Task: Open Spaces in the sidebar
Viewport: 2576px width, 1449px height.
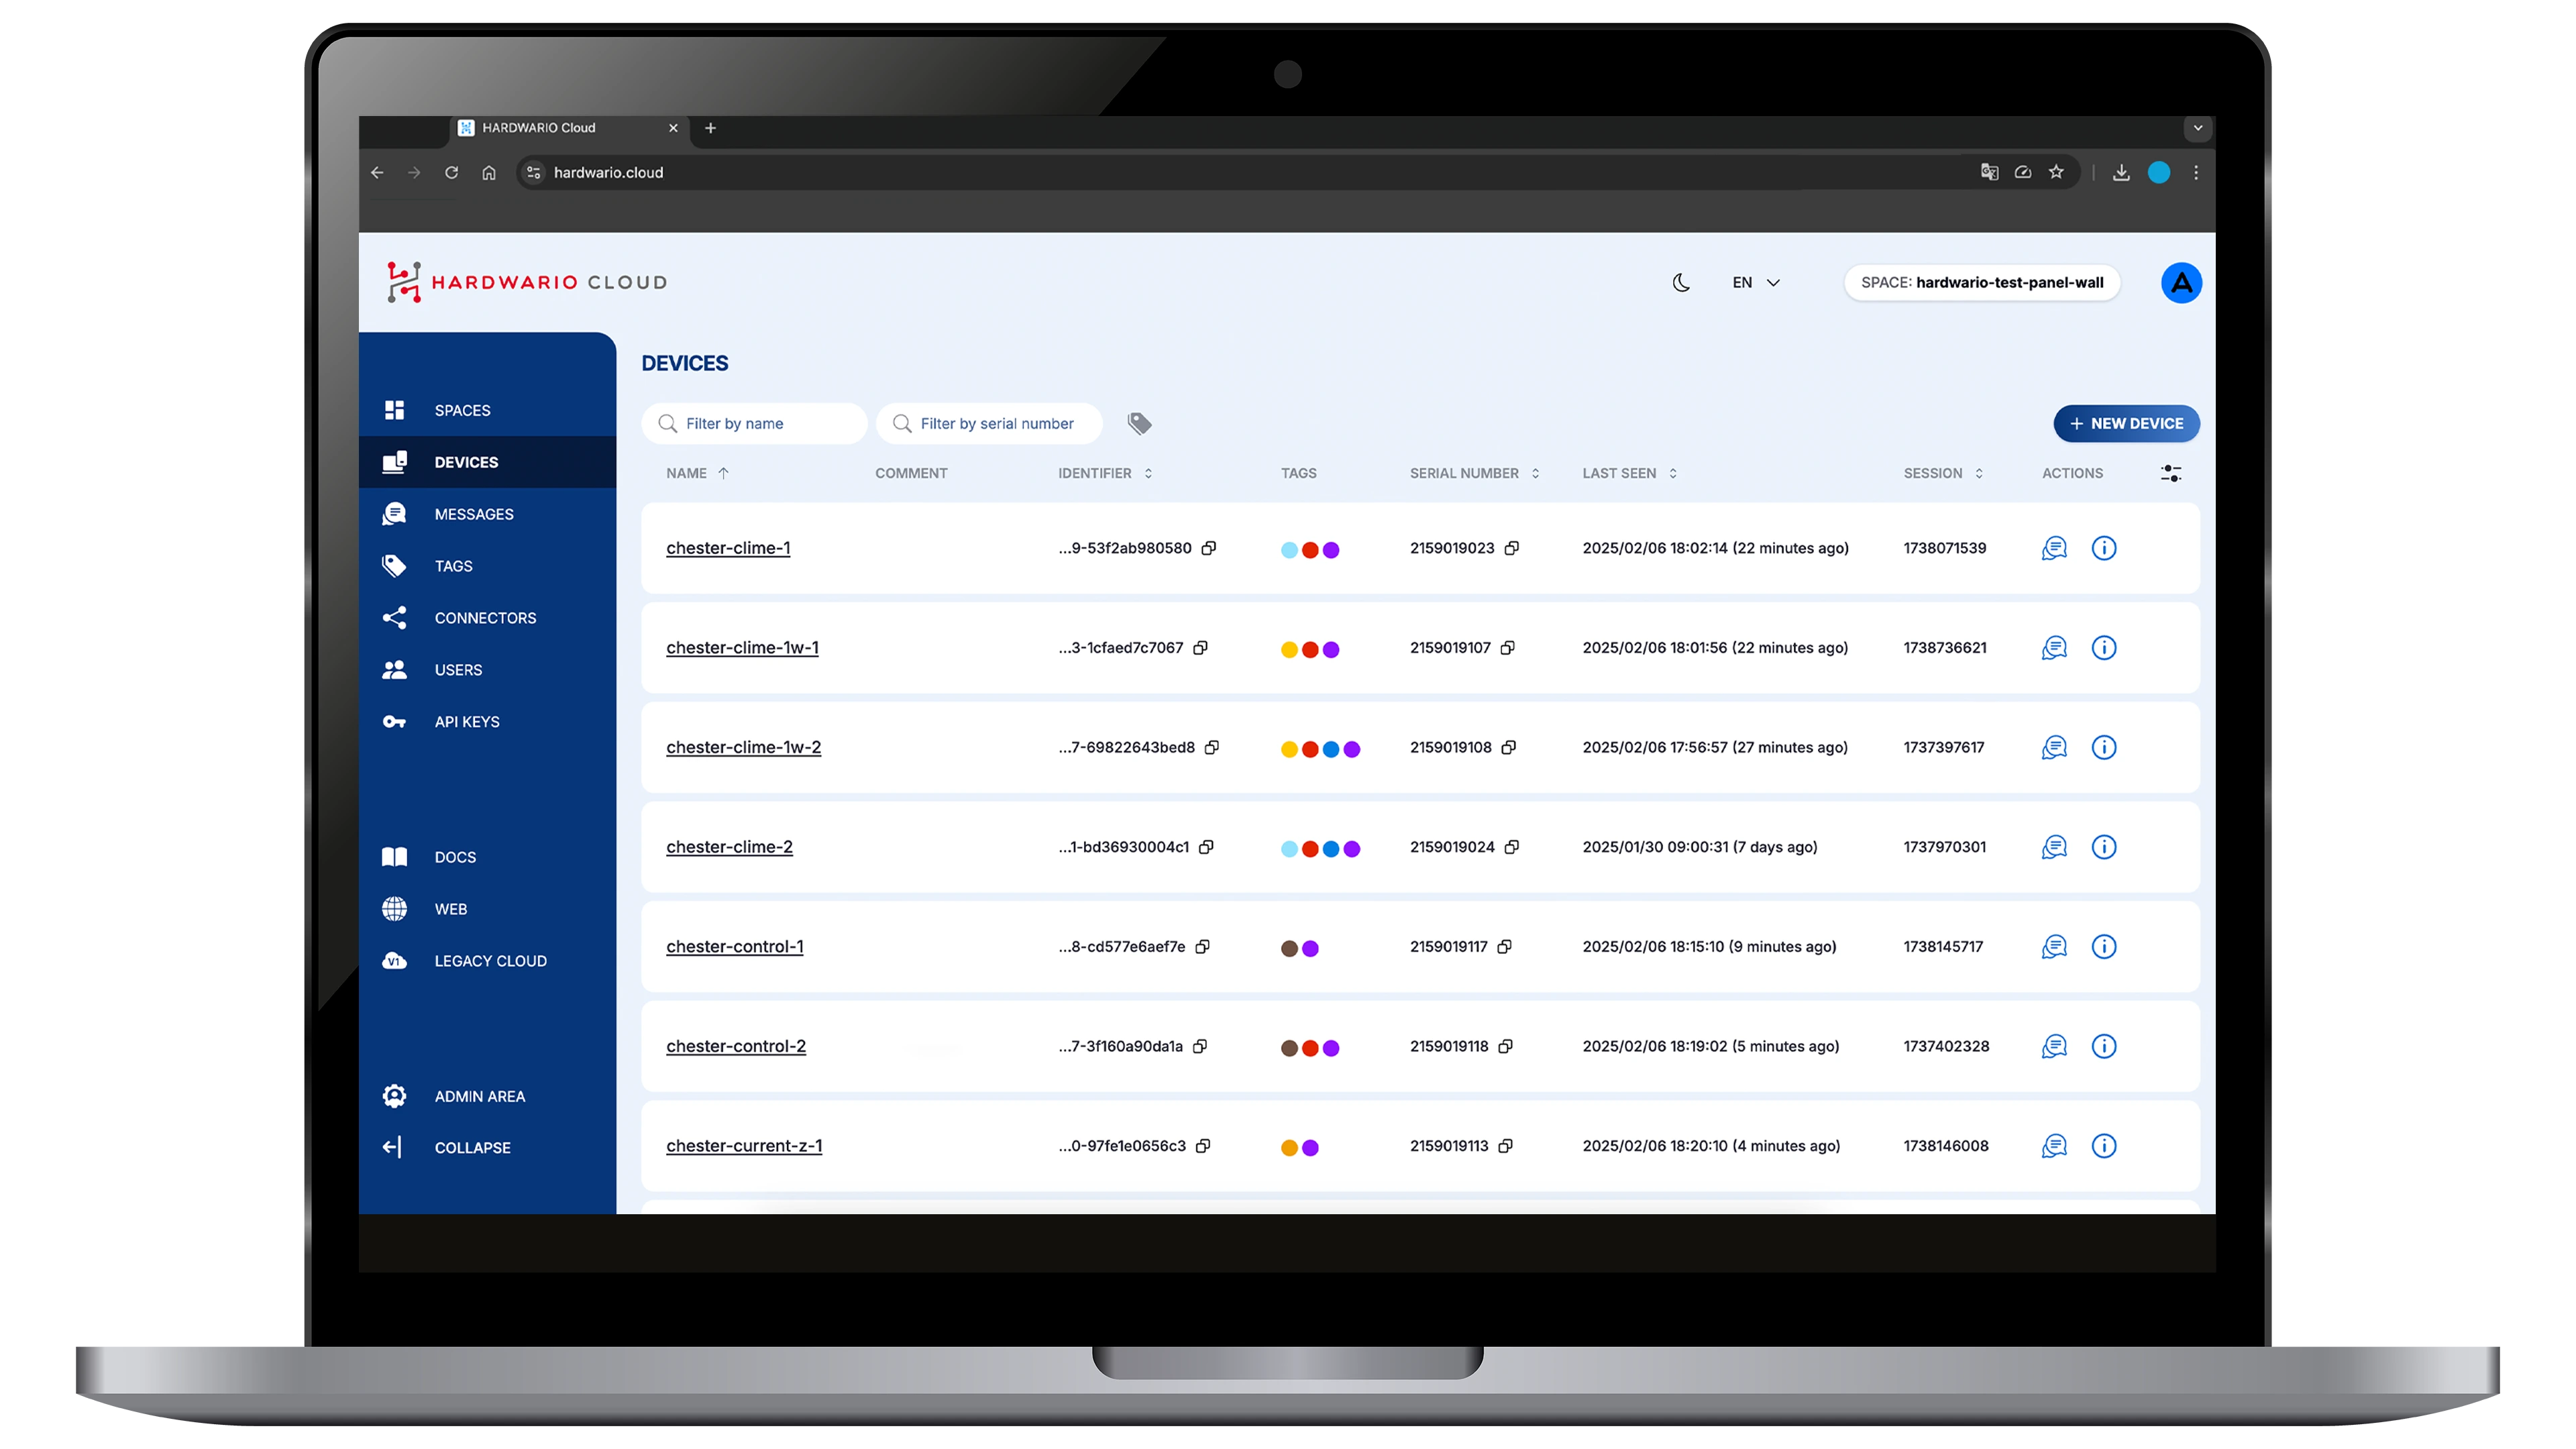Action: pyautogui.click(x=487, y=410)
